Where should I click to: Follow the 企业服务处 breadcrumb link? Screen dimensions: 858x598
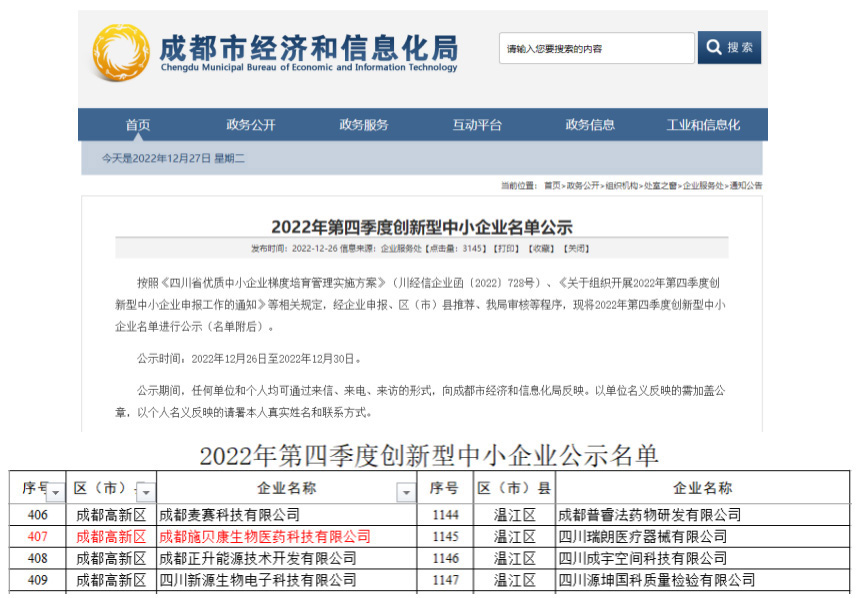coord(703,186)
